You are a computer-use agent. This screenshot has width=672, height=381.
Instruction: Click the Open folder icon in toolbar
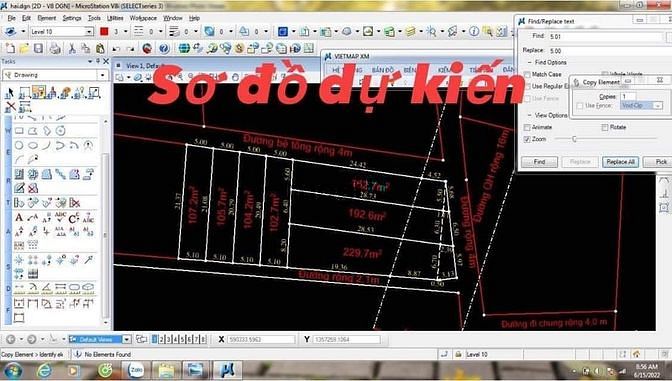point(24,48)
